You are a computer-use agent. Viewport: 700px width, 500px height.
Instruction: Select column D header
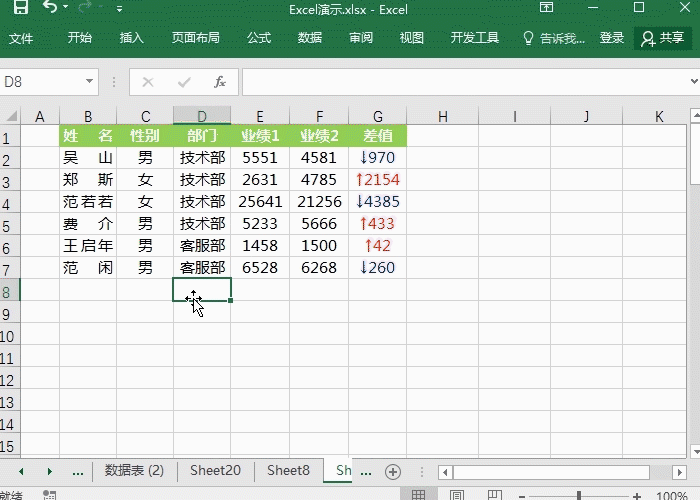coord(202,117)
